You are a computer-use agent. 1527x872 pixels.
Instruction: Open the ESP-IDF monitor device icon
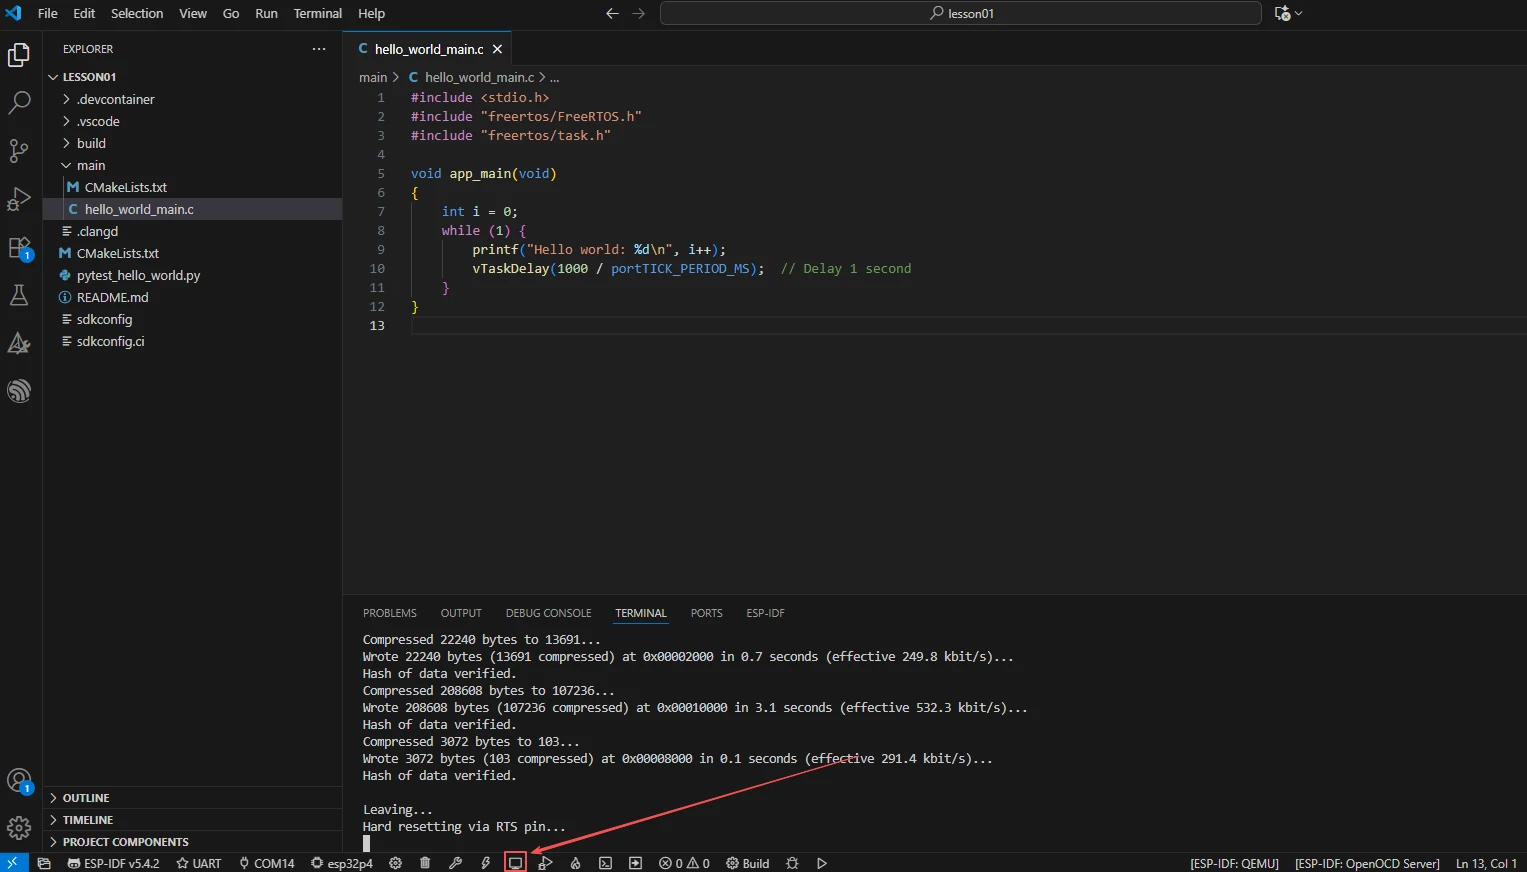tap(515, 863)
